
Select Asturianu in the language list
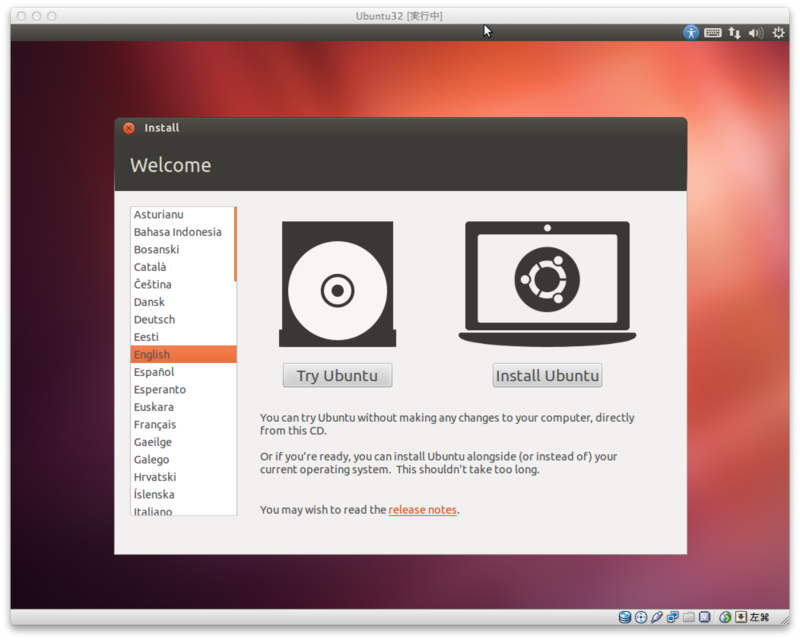click(182, 214)
